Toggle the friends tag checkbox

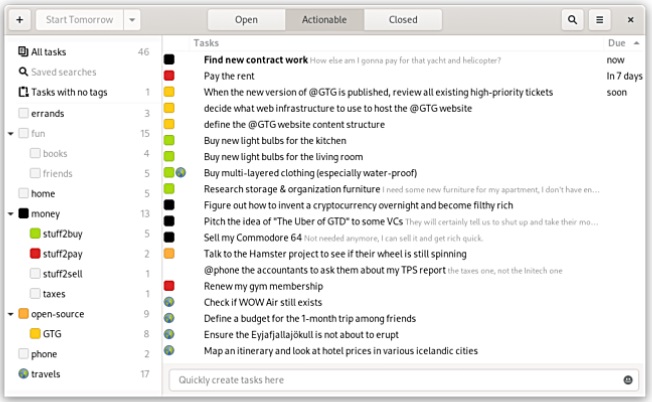(35, 173)
